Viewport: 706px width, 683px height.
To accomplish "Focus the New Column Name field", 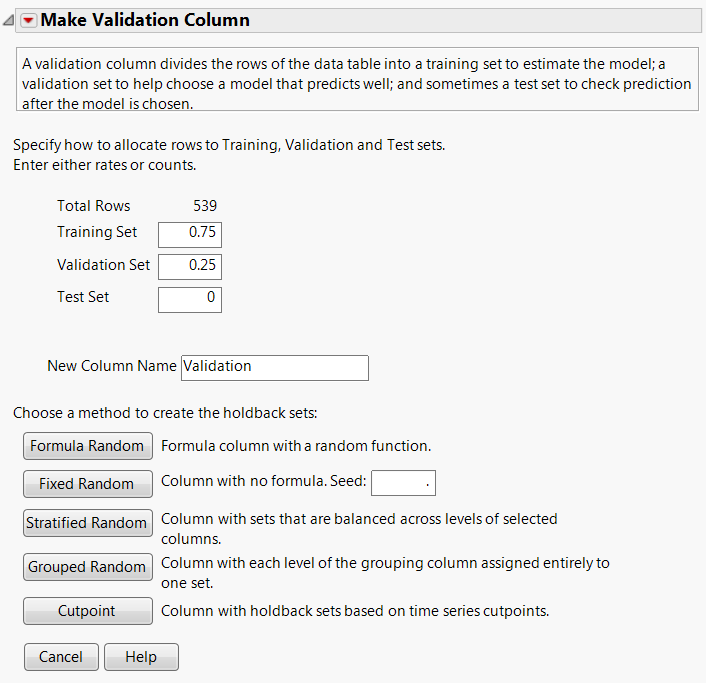I will coord(275,367).
